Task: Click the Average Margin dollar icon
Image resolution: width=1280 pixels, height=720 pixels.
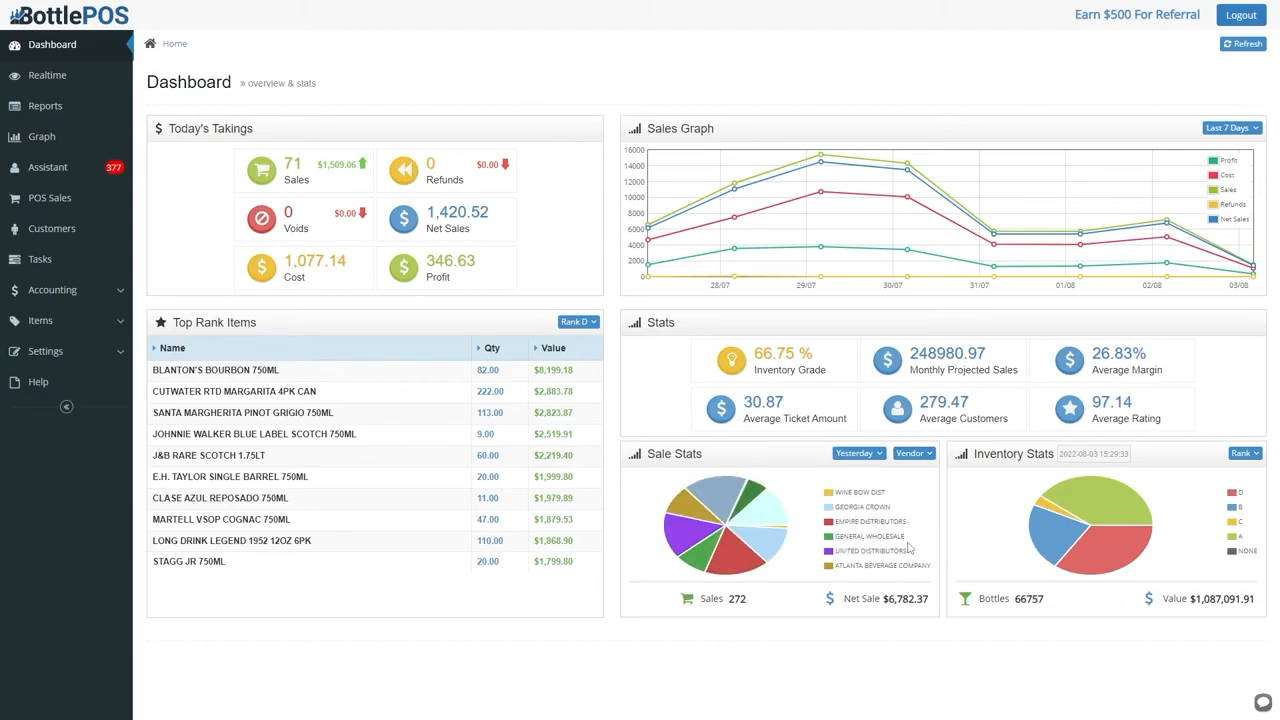Action: [1070, 360]
